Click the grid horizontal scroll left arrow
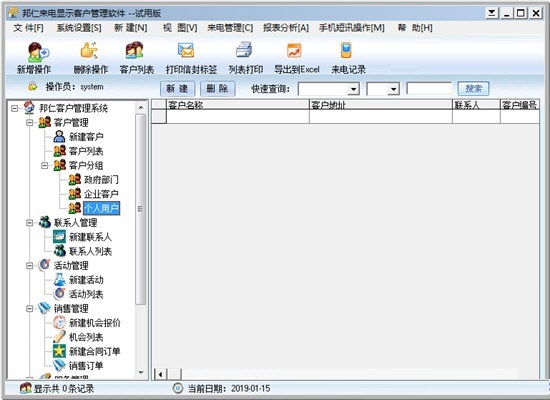 point(160,374)
